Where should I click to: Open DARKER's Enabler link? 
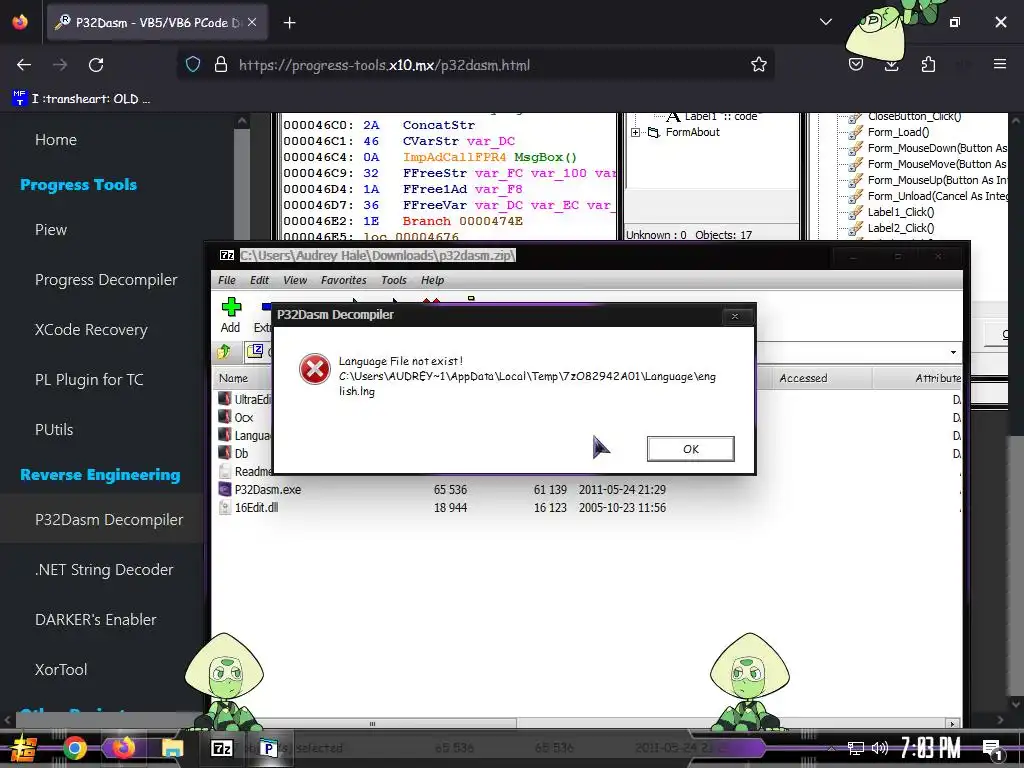[95, 620]
